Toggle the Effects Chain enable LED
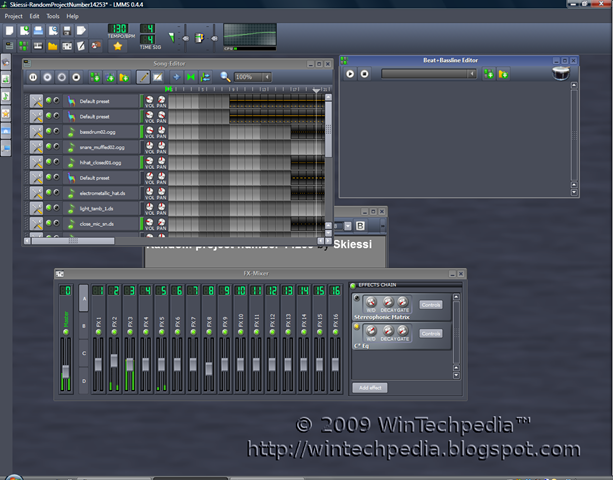Image resolution: width=613 pixels, height=480 pixels. coord(353,285)
